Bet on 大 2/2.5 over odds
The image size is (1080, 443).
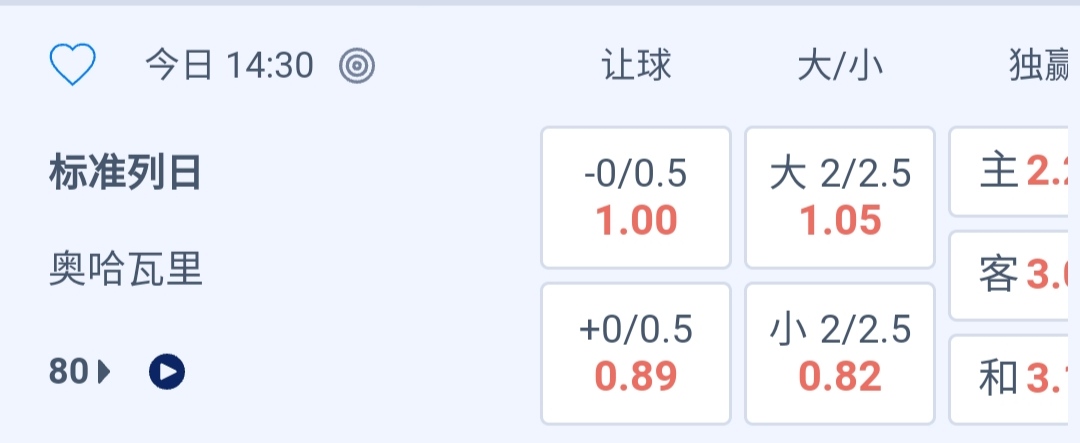(840, 197)
